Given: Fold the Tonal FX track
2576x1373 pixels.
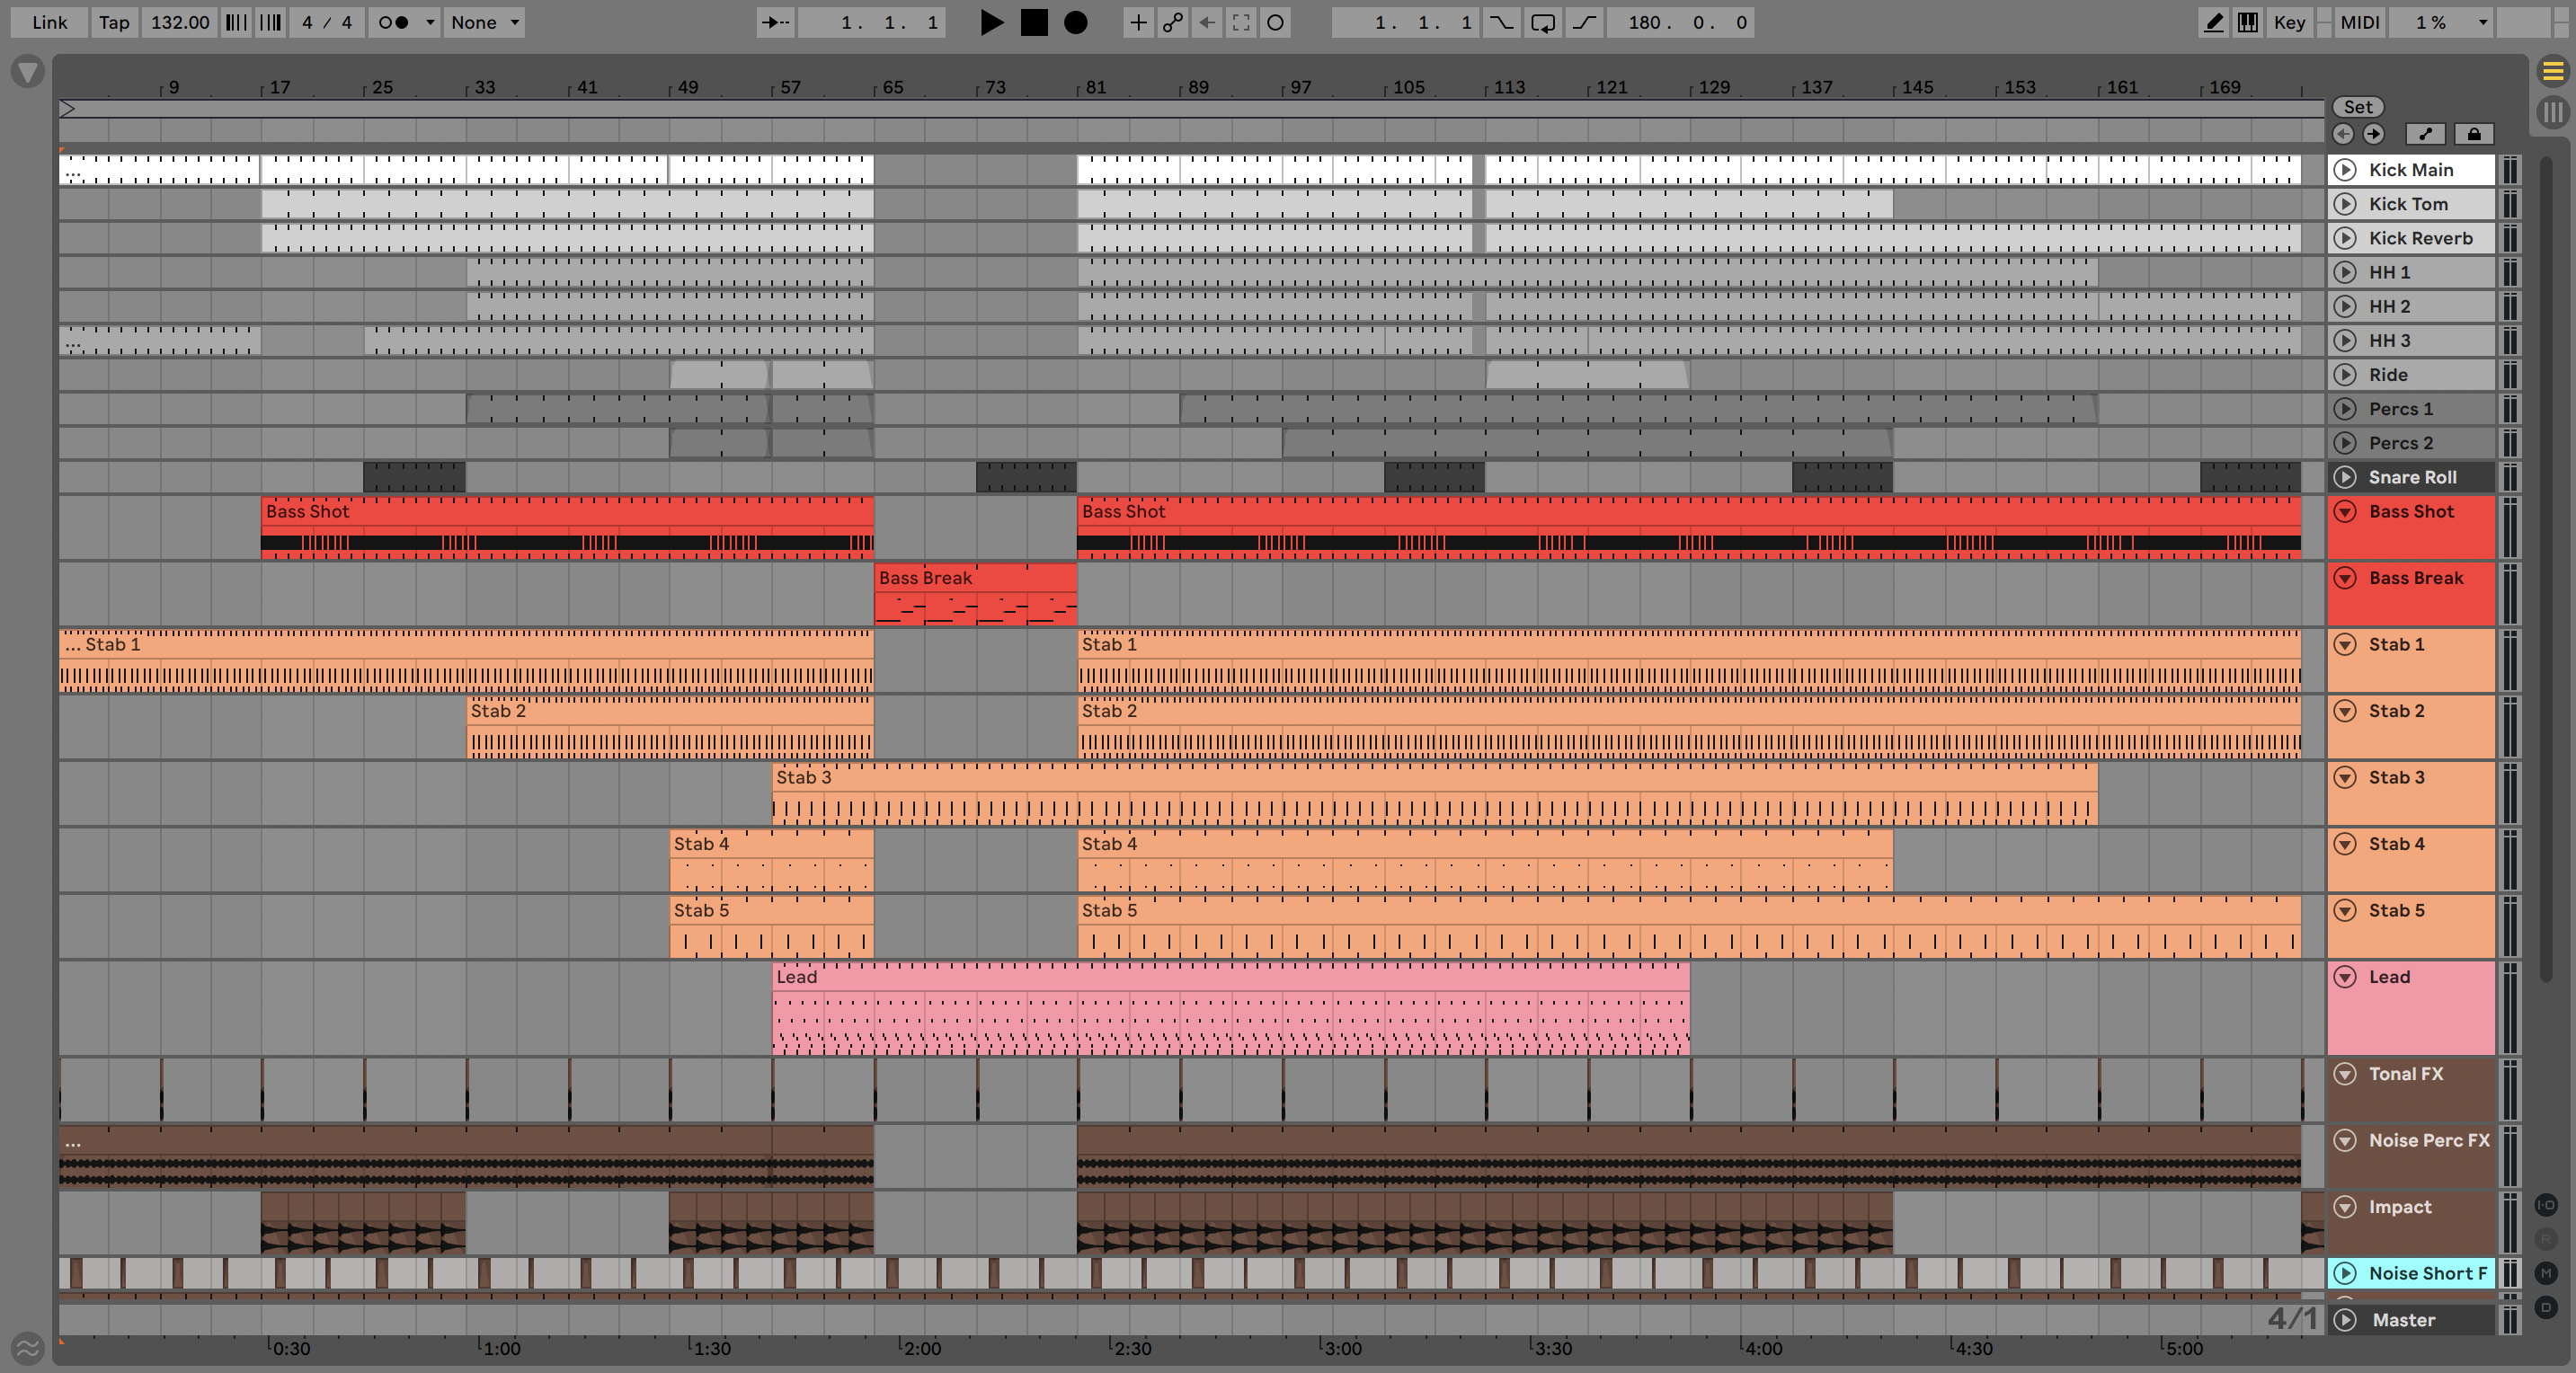Looking at the screenshot, I should pos(2345,1074).
